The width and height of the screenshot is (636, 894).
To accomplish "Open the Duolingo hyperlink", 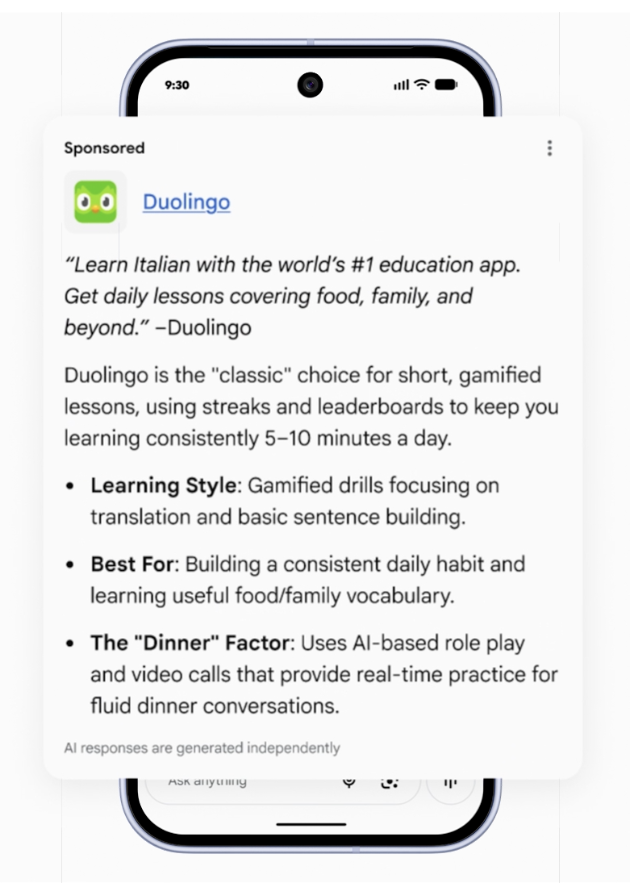I will [187, 202].
